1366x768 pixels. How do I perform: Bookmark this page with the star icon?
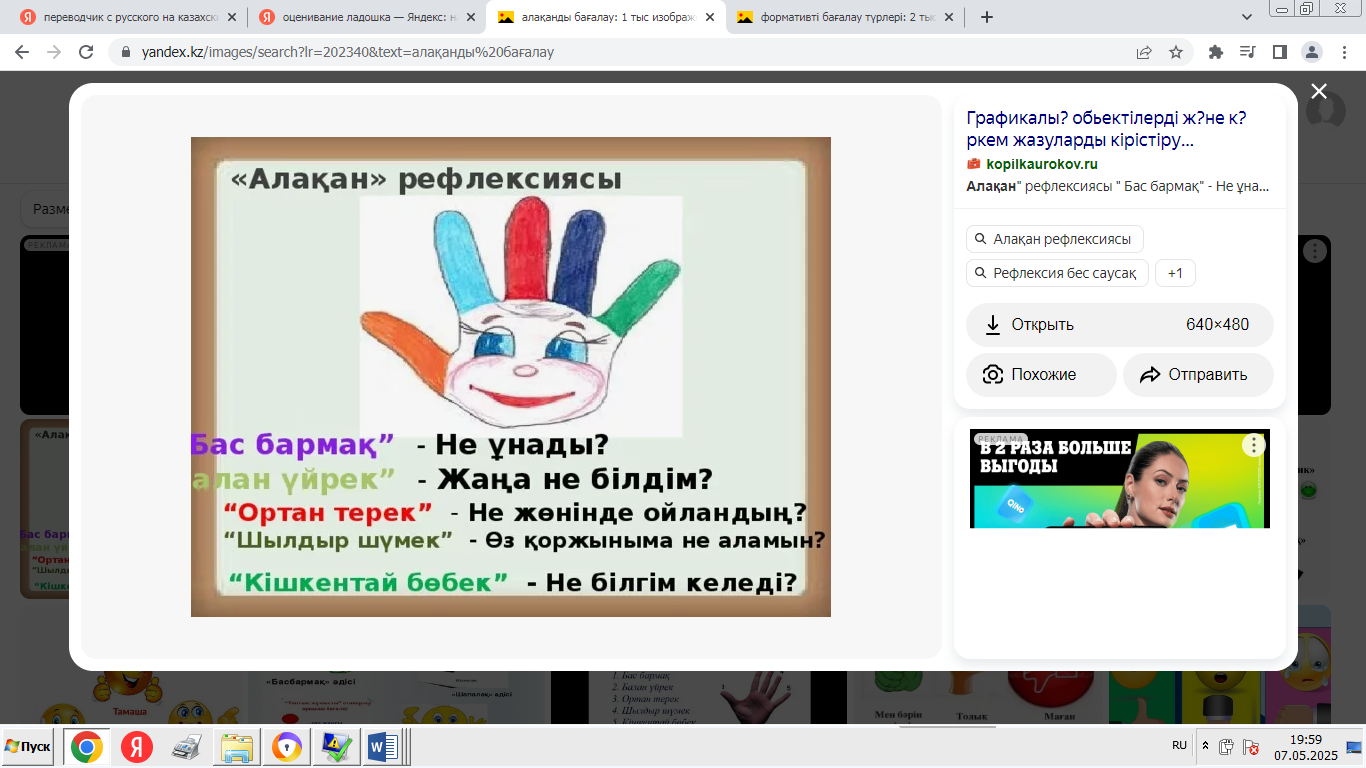click(1176, 52)
